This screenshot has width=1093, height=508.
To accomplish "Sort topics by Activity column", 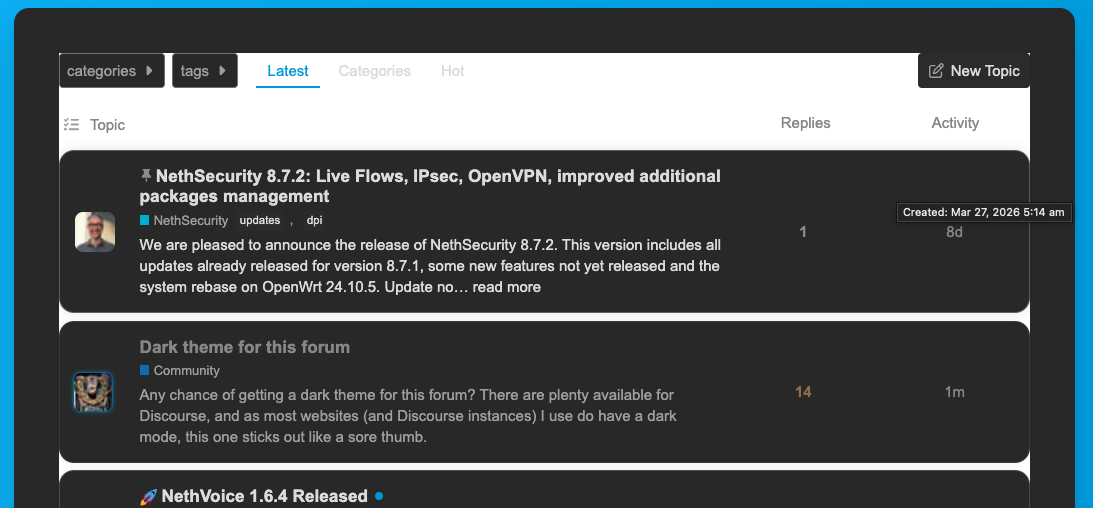I will point(955,123).
